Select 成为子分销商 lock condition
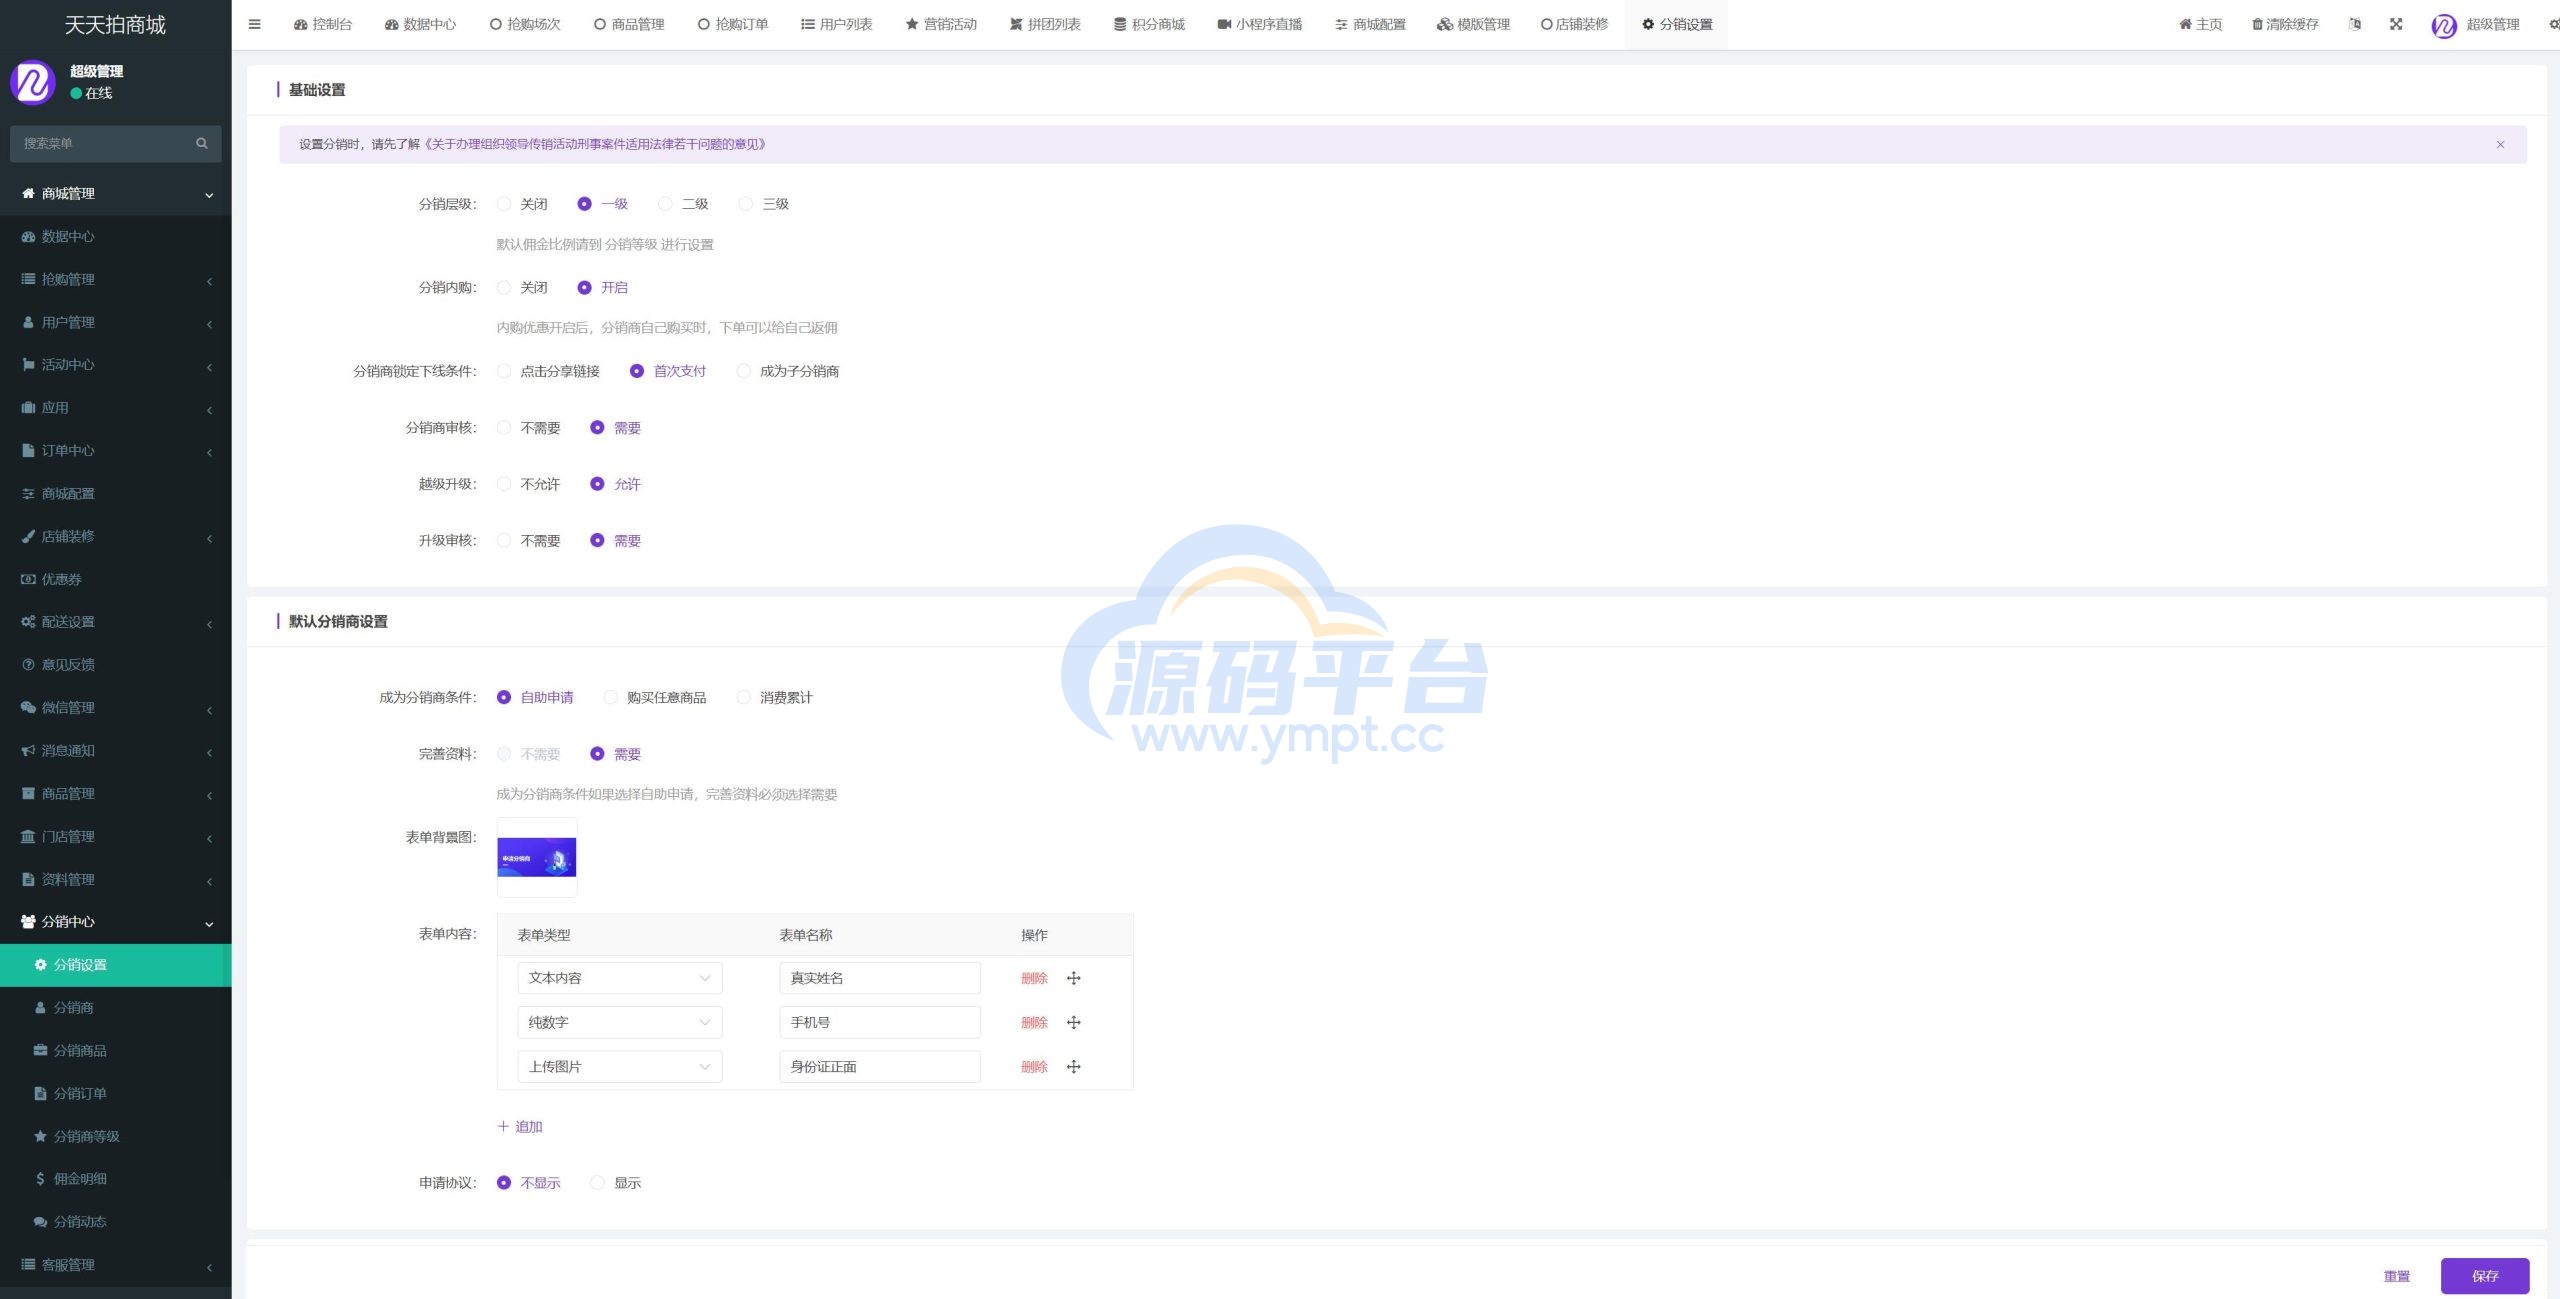Image resolution: width=2560 pixels, height=1299 pixels. pyautogui.click(x=743, y=371)
